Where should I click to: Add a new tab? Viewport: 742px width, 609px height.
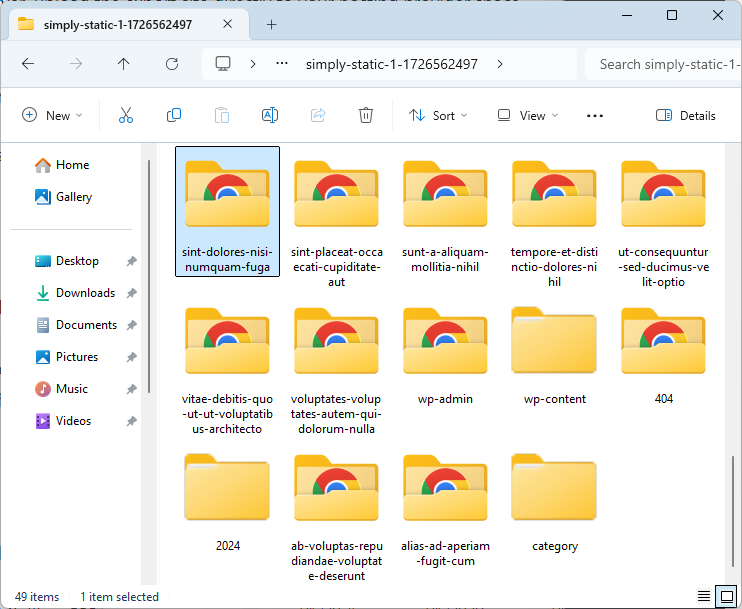click(271, 24)
